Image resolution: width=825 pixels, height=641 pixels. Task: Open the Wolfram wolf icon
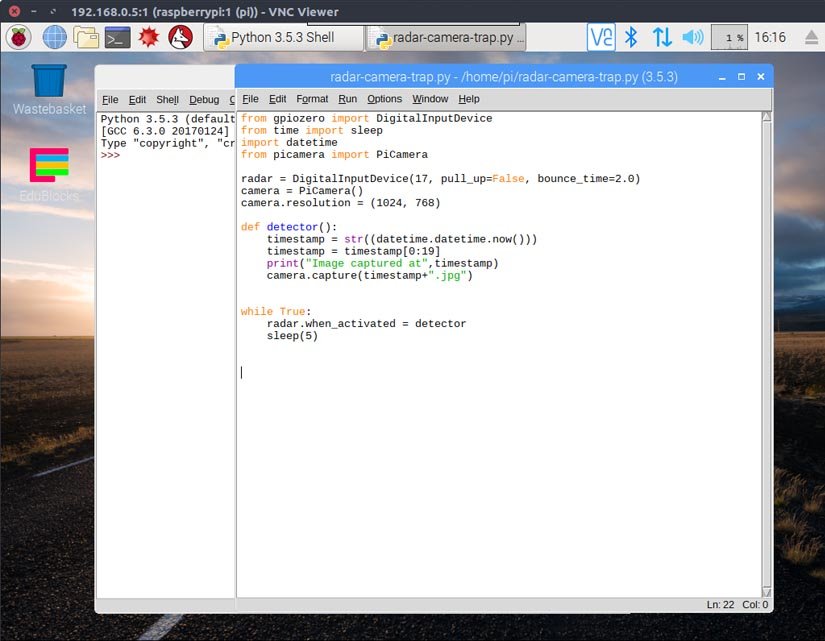(180, 38)
